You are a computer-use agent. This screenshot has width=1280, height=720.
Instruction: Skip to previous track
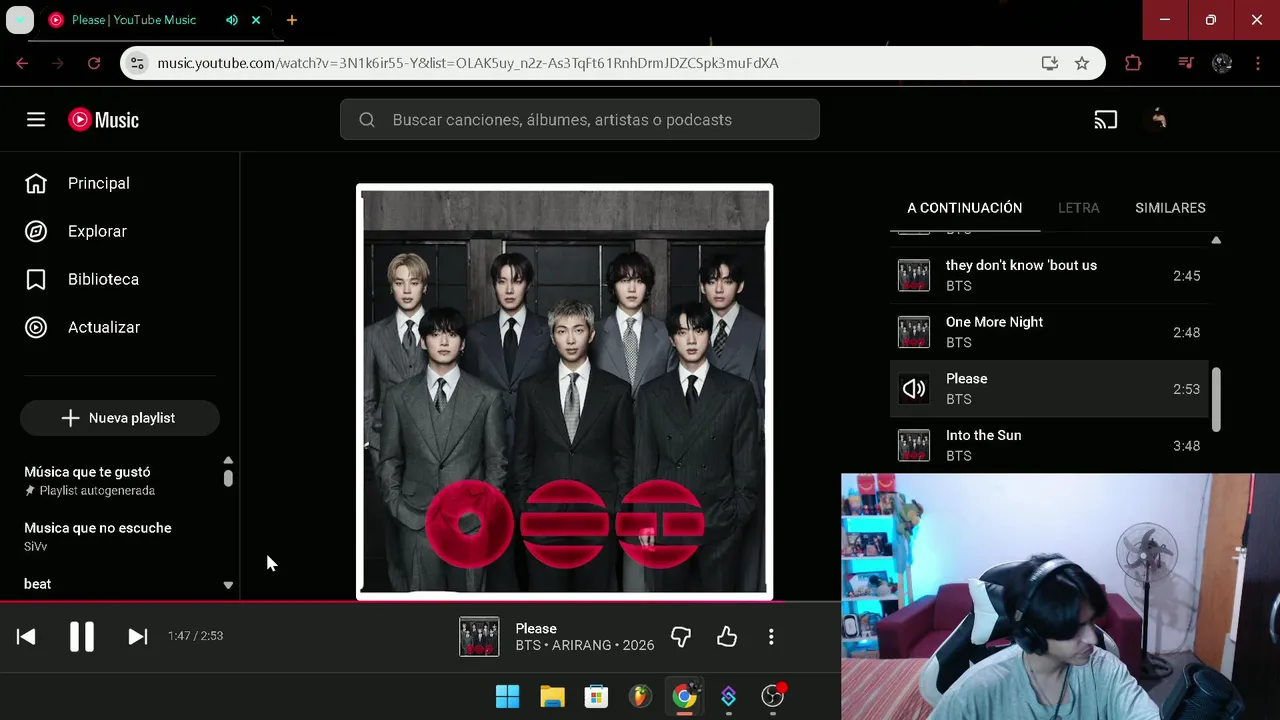pyautogui.click(x=26, y=637)
